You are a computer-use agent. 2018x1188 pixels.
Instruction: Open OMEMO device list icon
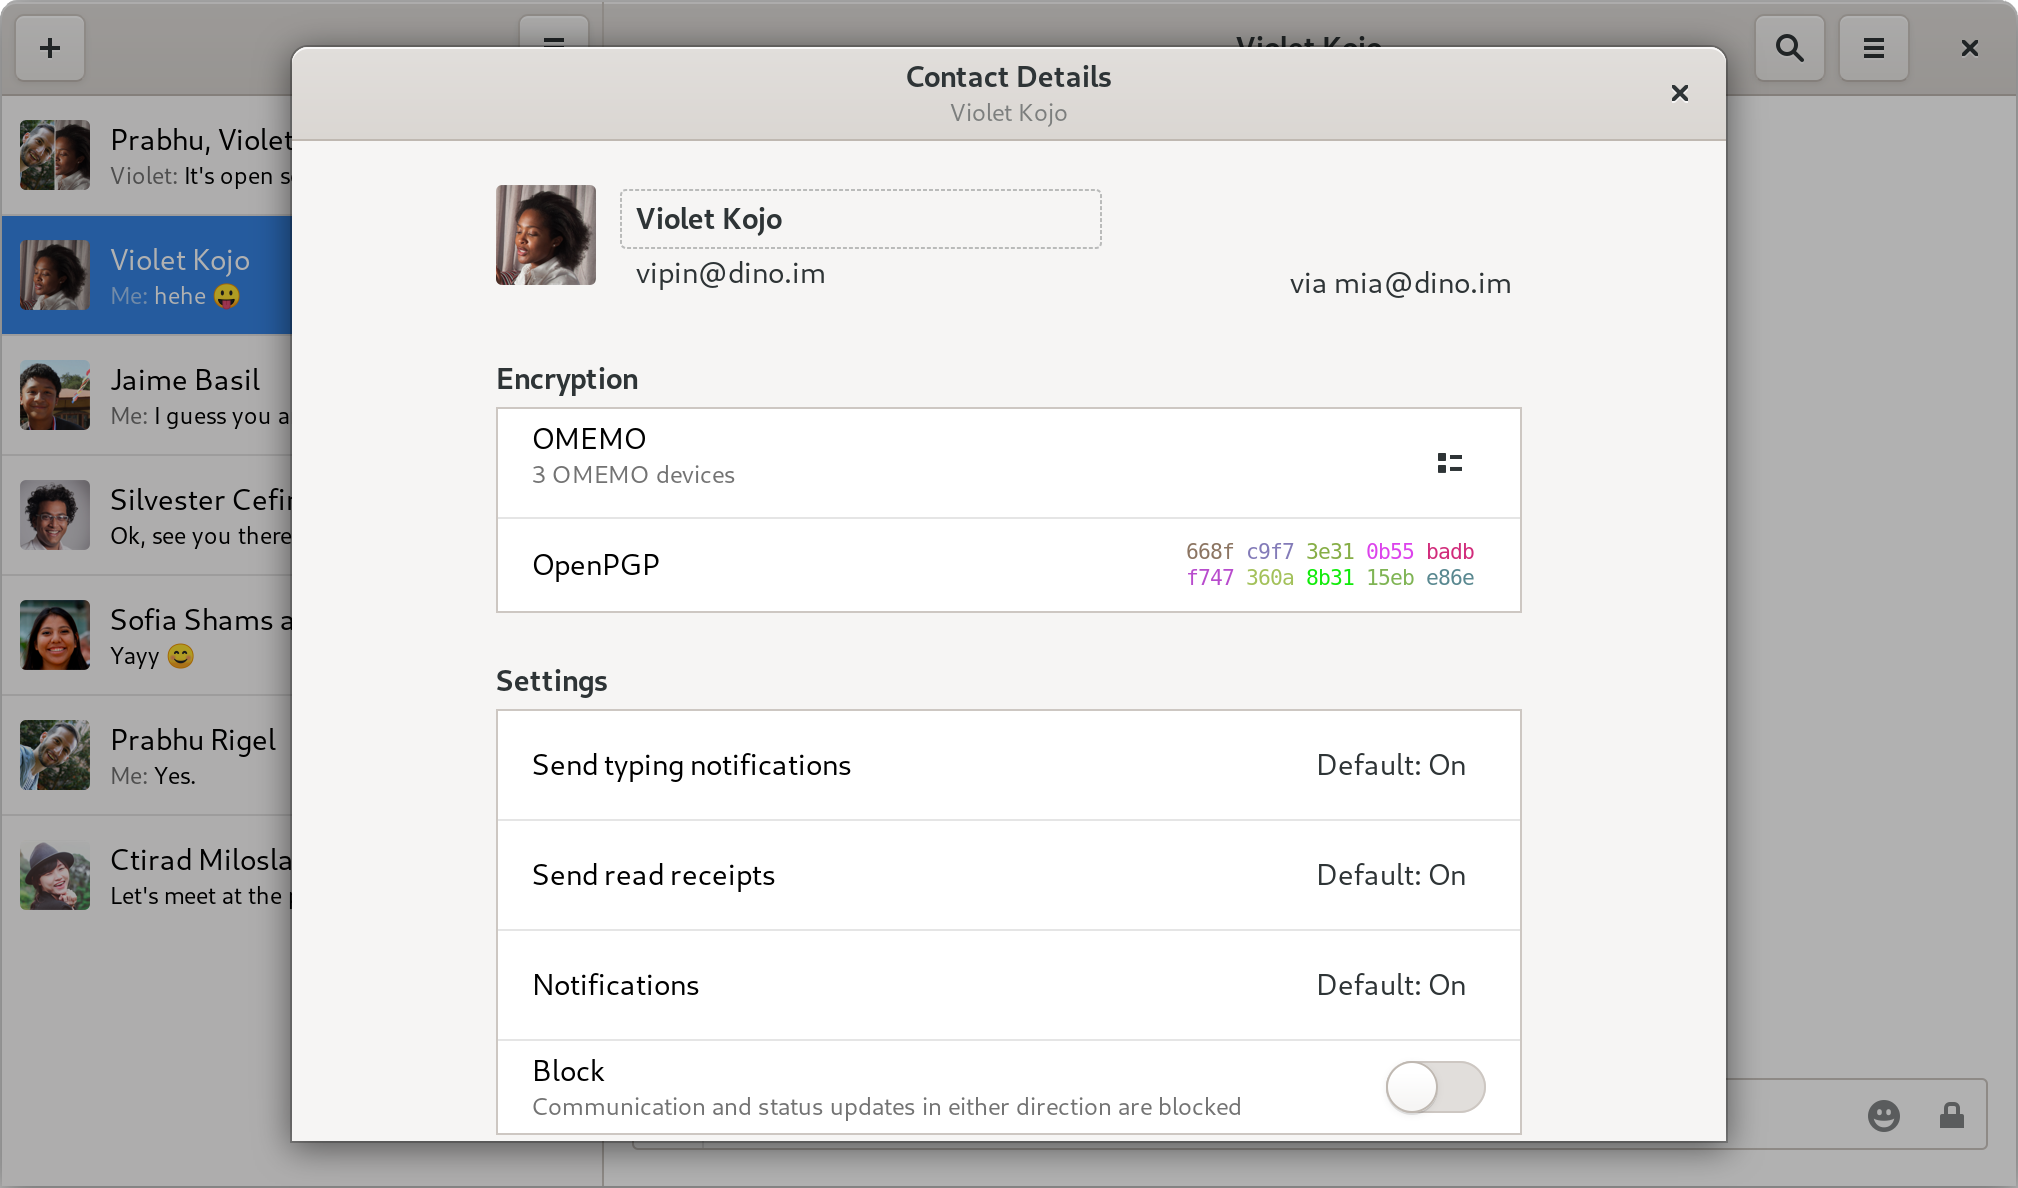coord(1449,463)
